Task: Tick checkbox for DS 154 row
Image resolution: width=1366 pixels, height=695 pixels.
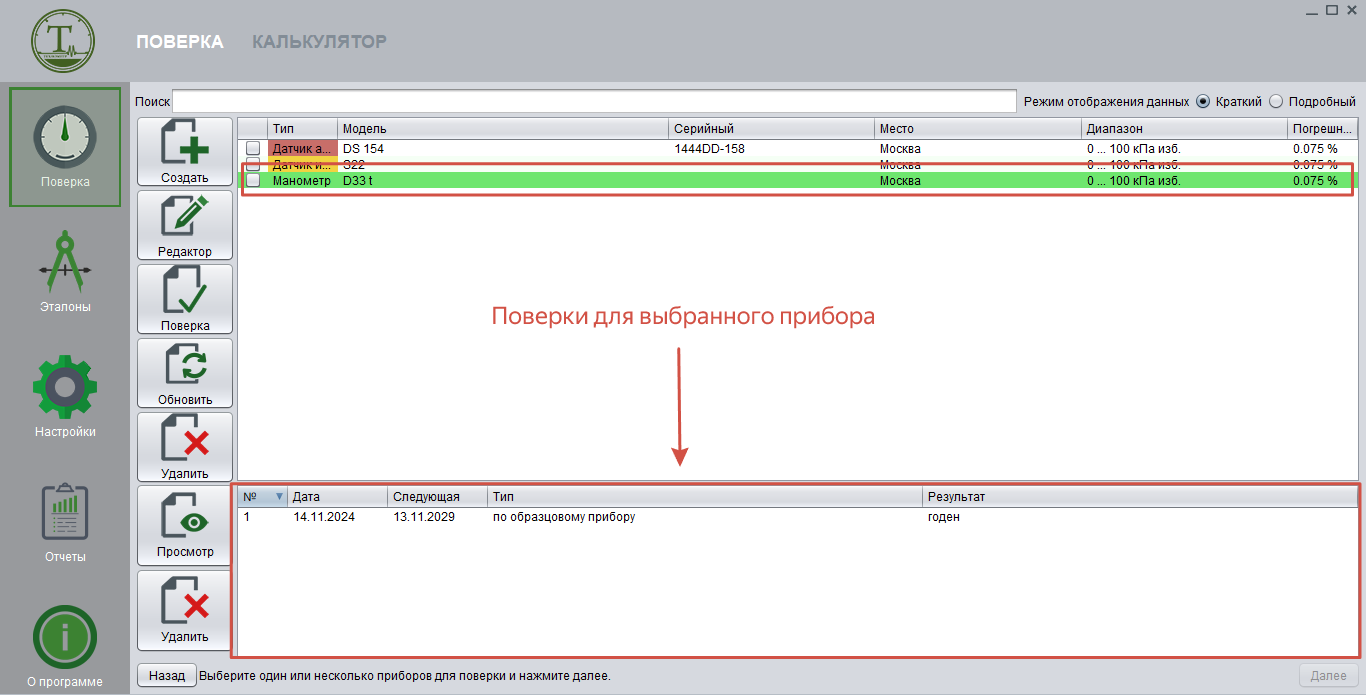Action: [253, 149]
